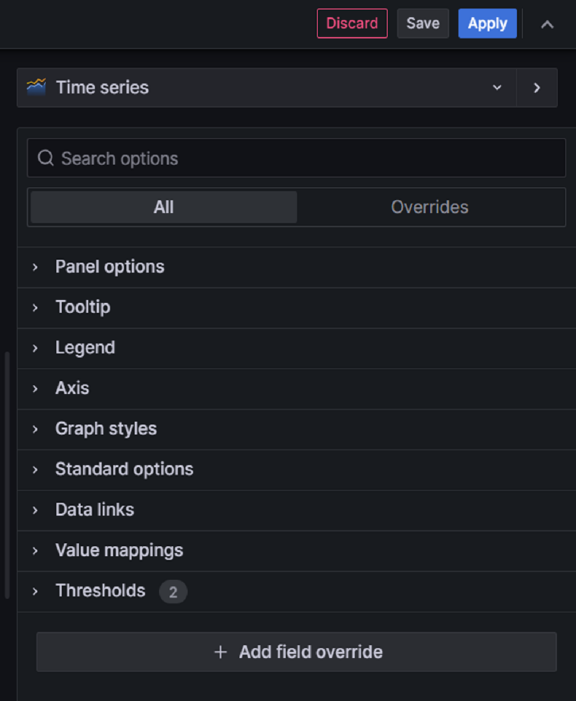The width and height of the screenshot is (577, 702).
Task: Click the Time series chart icon
Action: click(36, 87)
